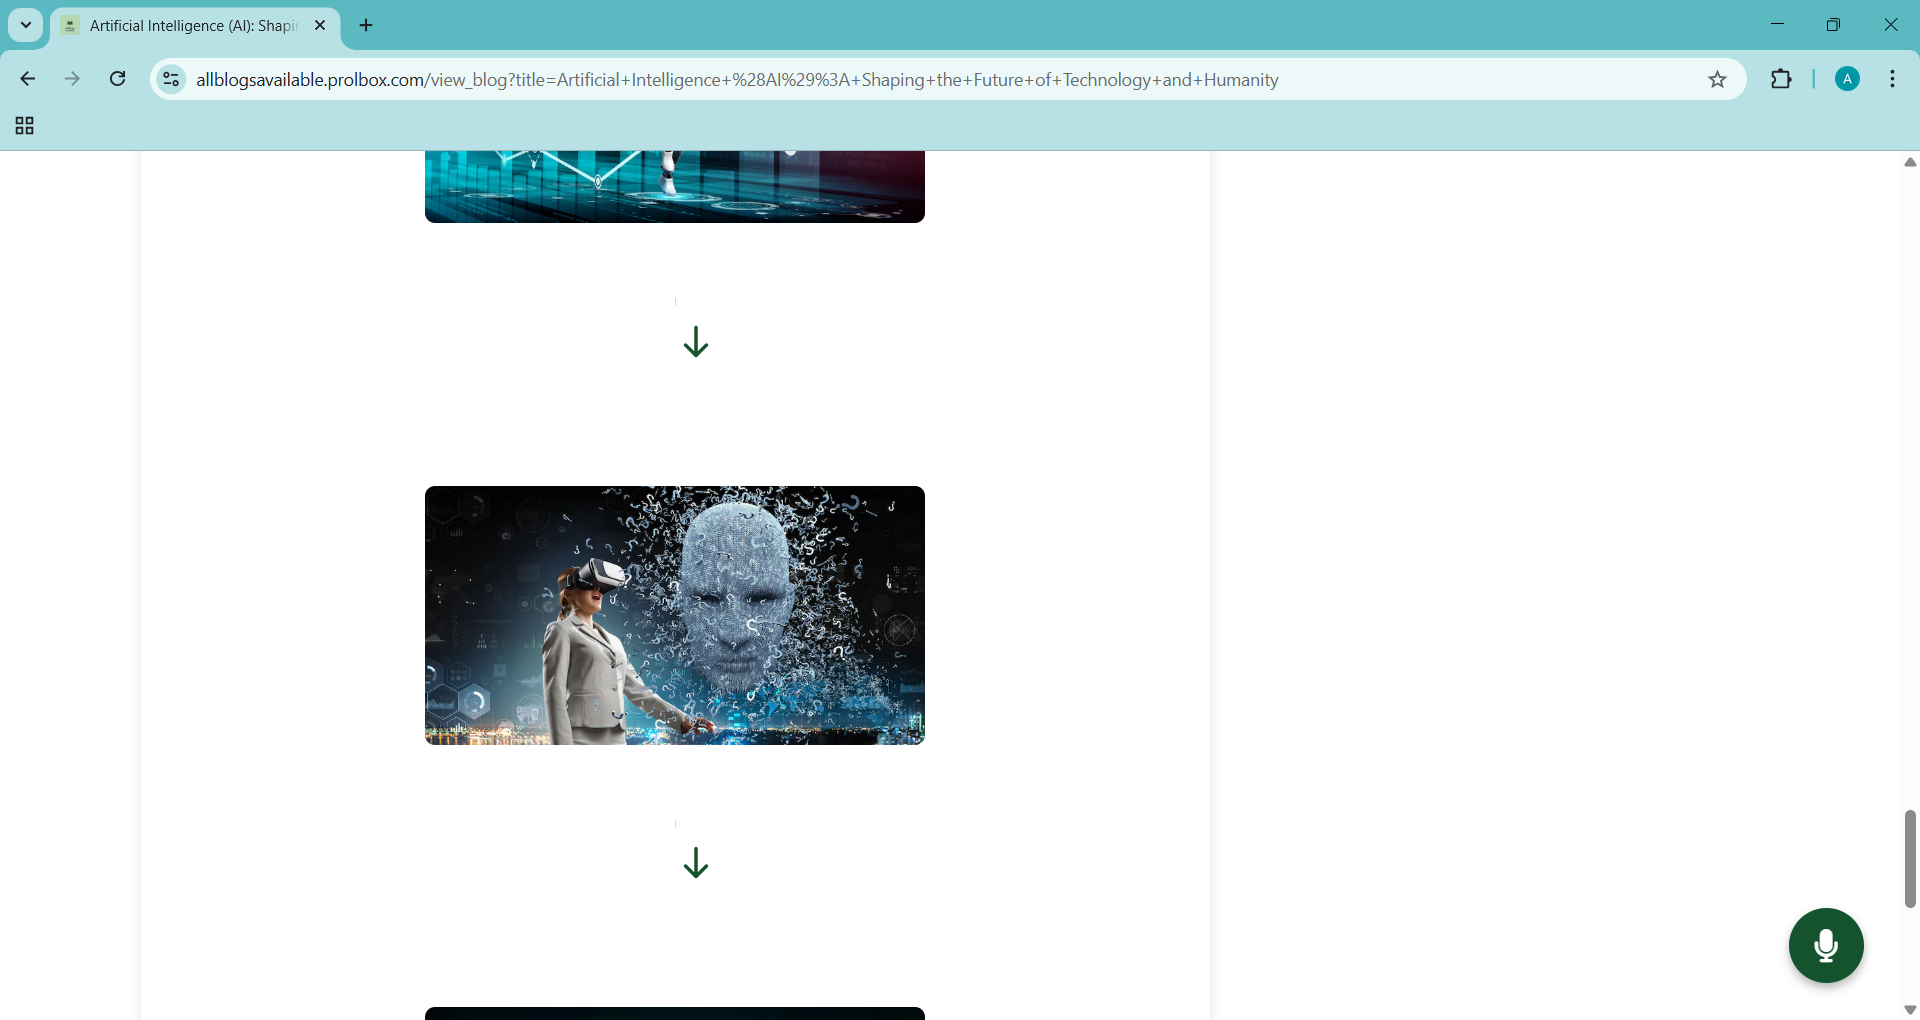
Task: Go back to the previous page
Action: tap(28, 80)
